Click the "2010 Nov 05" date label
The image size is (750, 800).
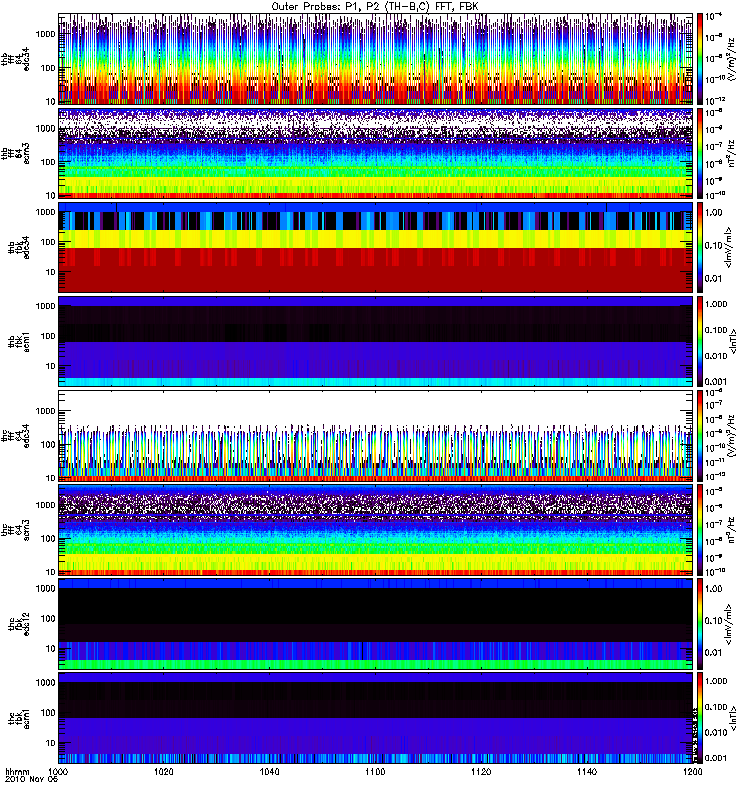(31, 779)
